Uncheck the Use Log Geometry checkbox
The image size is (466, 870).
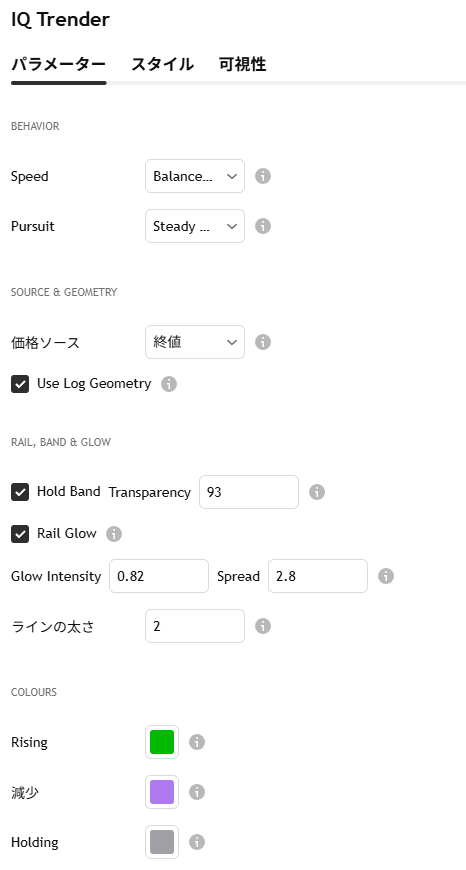click(x=20, y=384)
